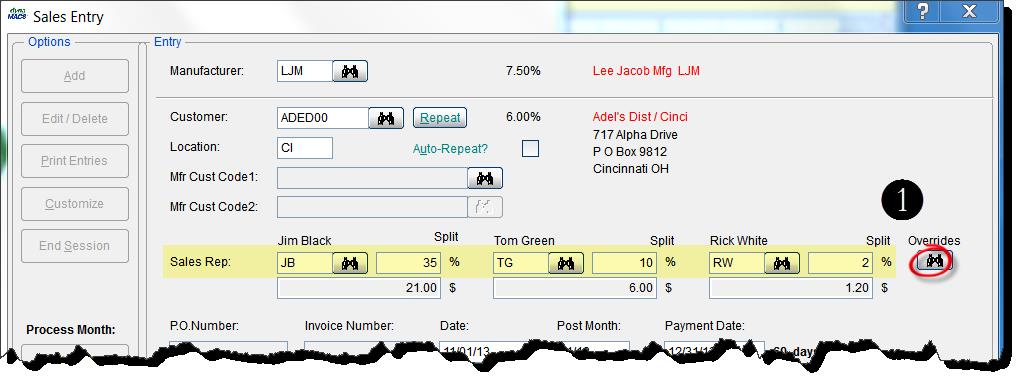1020x385 pixels.
Task: Click the End Session button
Action: click(x=75, y=246)
